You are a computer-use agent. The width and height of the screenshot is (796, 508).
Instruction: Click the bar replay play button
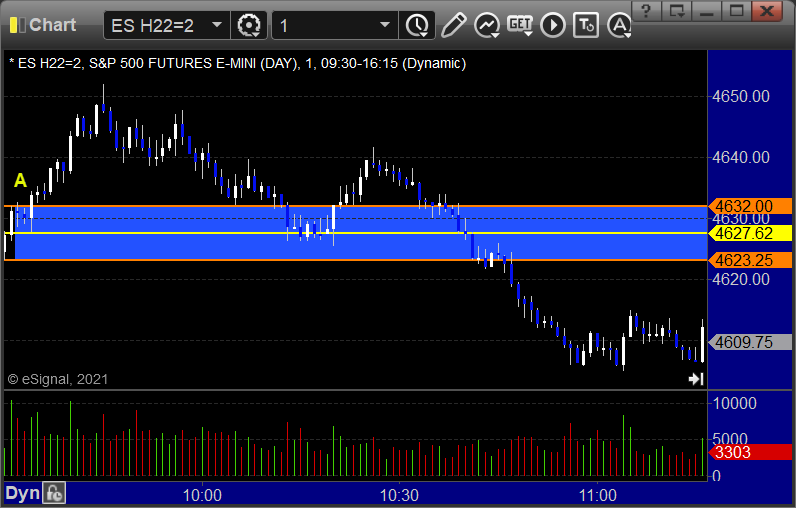553,25
